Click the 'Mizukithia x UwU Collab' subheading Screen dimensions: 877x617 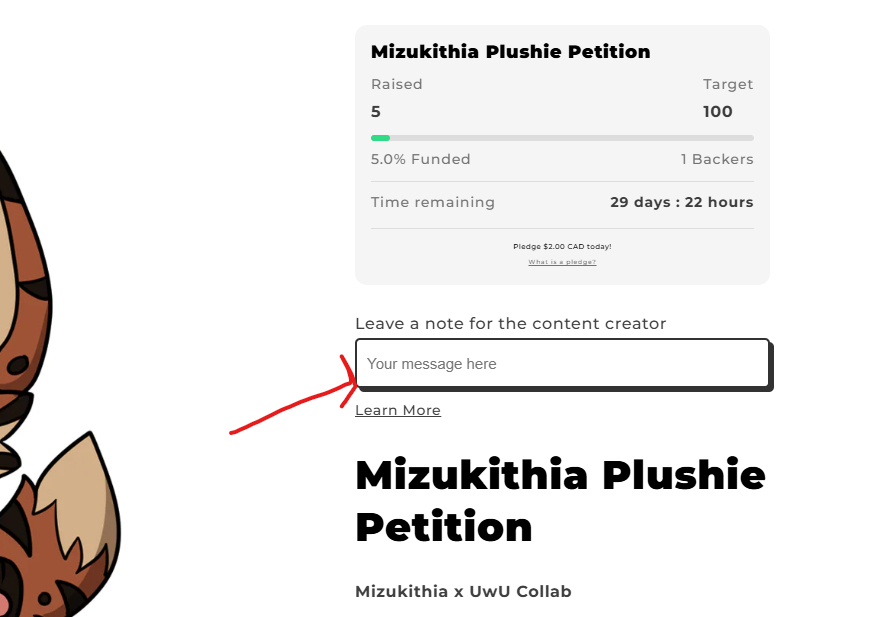463,591
